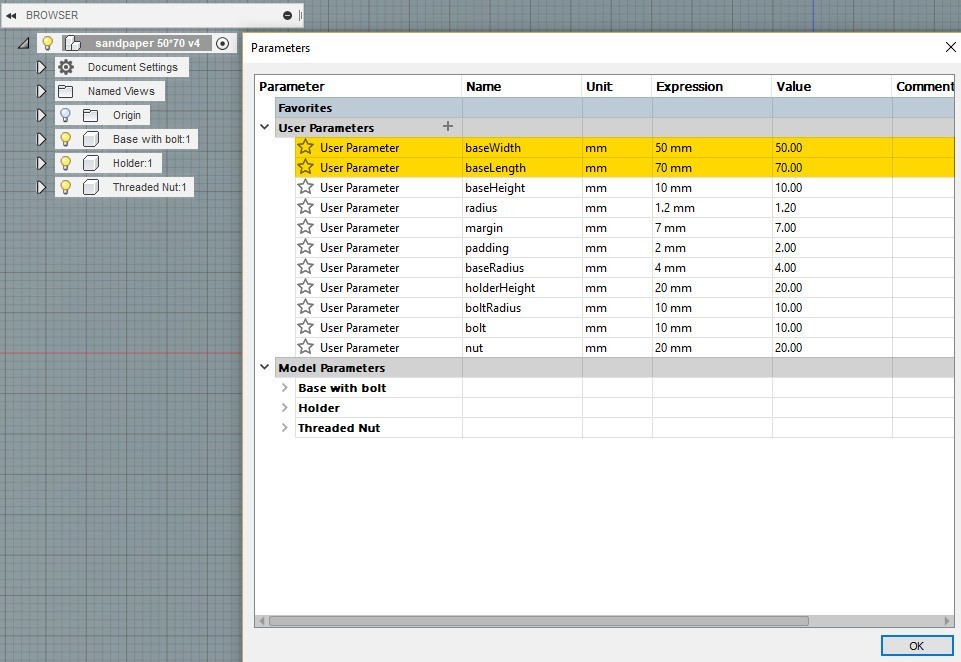
Task: Hide the Base with bolt:1 component
Action: 66,139
